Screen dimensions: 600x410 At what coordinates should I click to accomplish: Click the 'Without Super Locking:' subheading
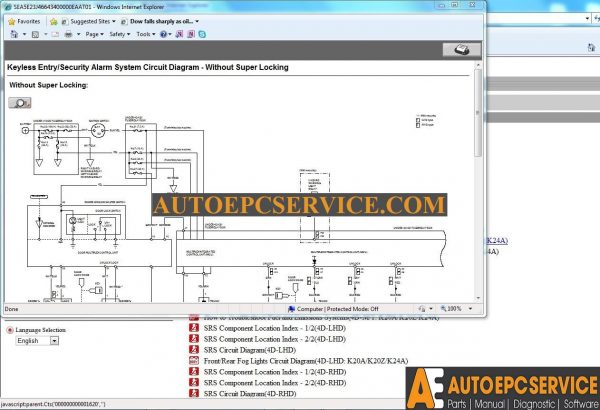tap(49, 85)
